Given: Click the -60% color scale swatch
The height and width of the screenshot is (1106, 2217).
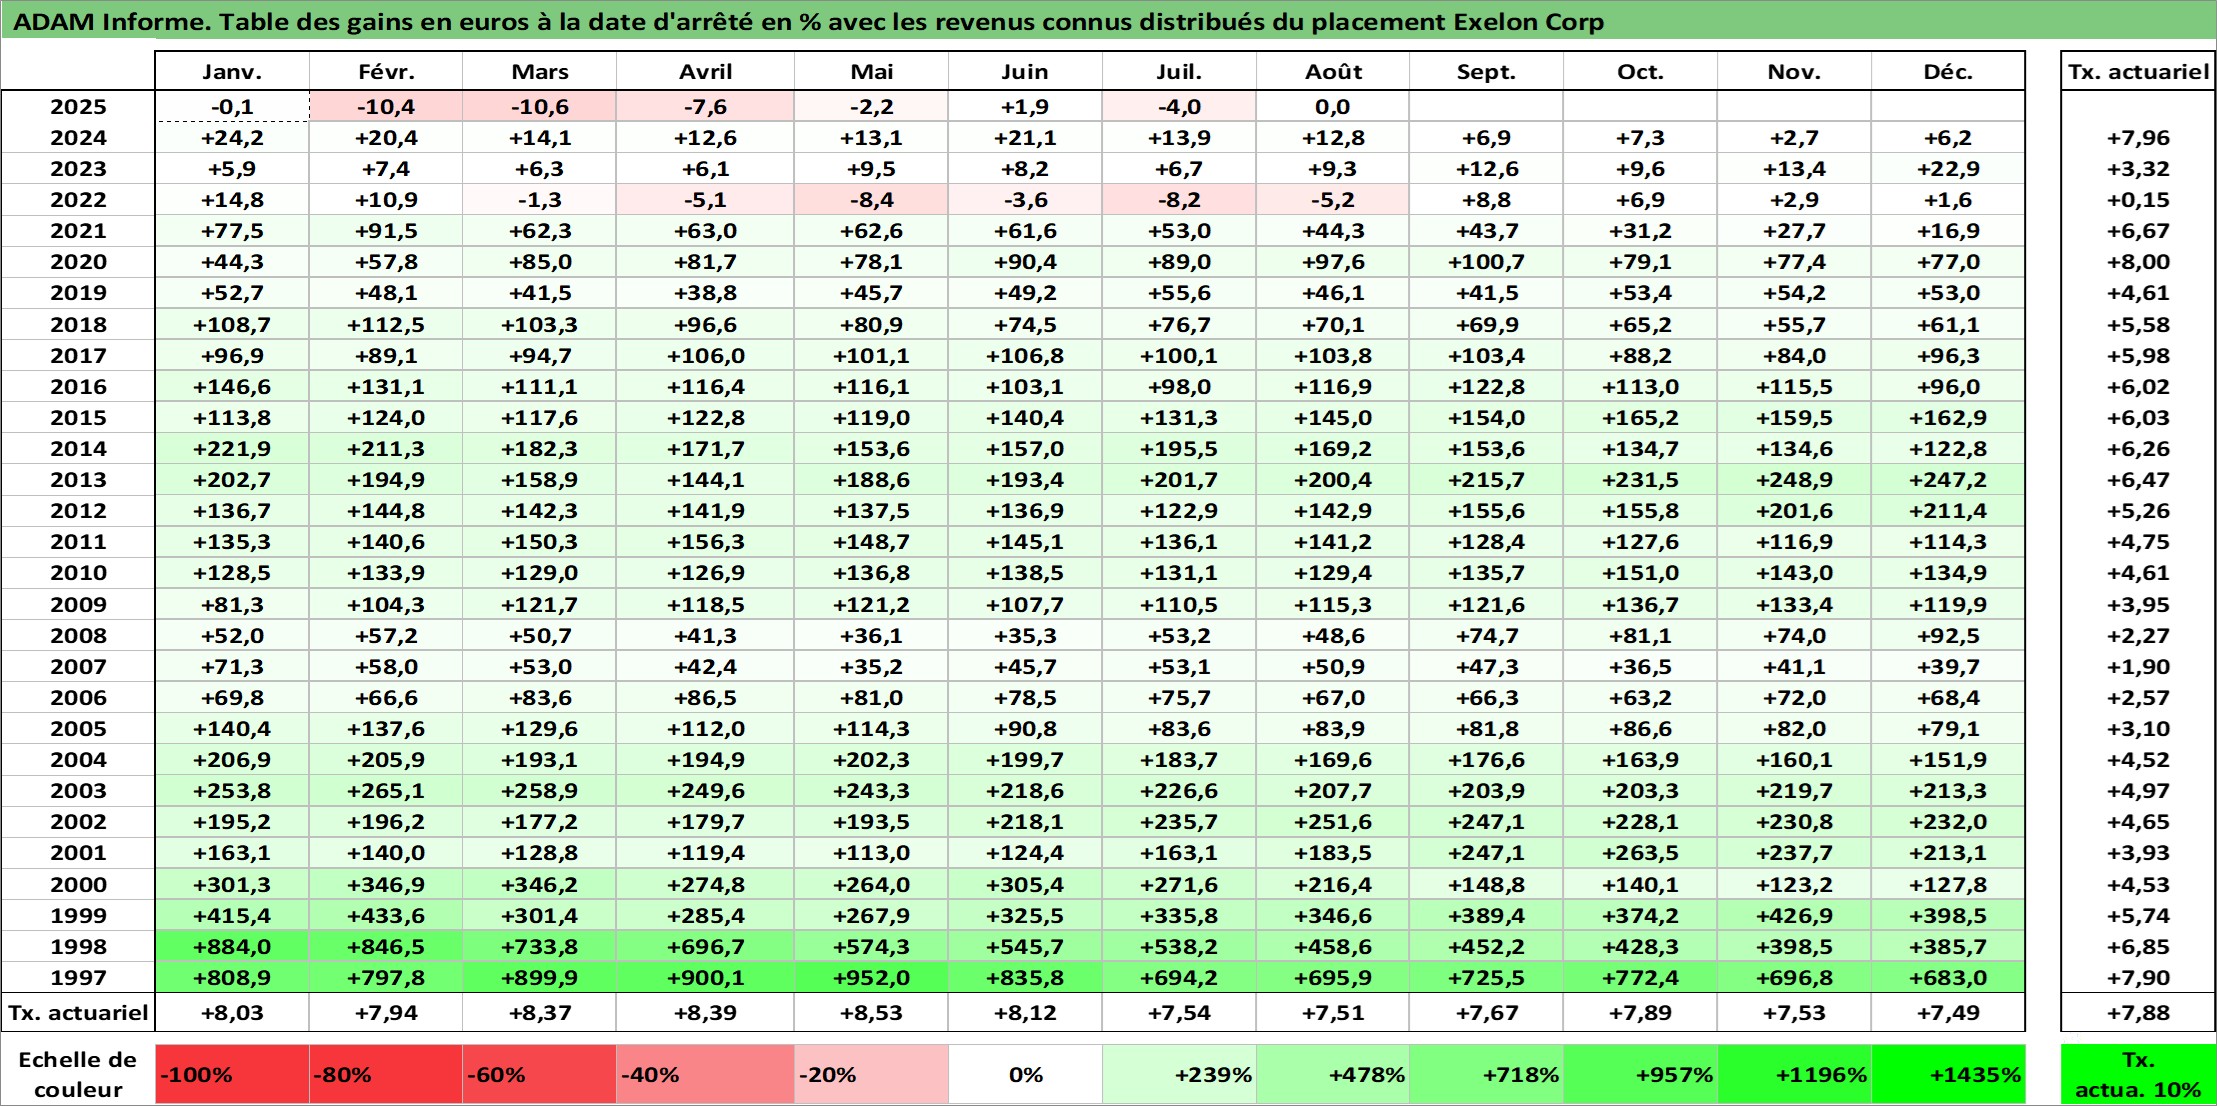Looking at the screenshot, I should (539, 1074).
